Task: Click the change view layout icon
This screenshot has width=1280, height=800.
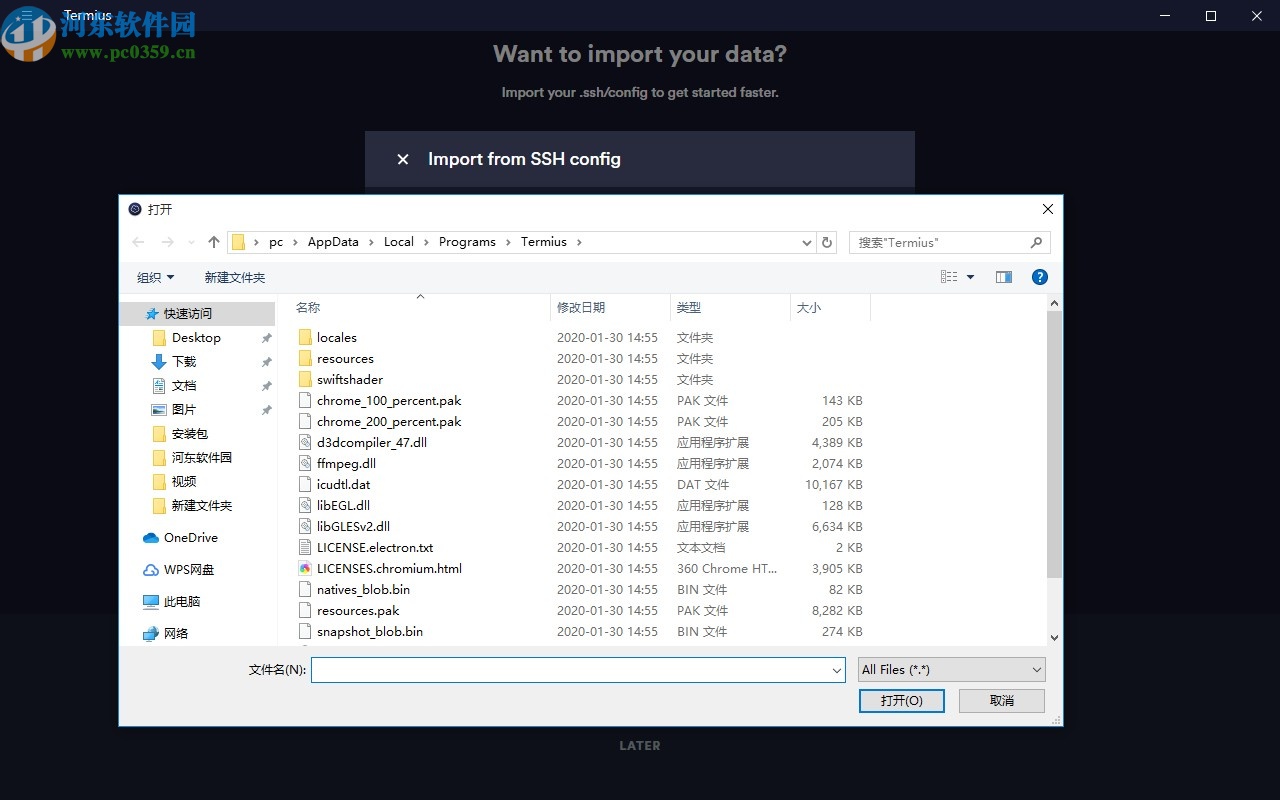Action: click(949, 277)
